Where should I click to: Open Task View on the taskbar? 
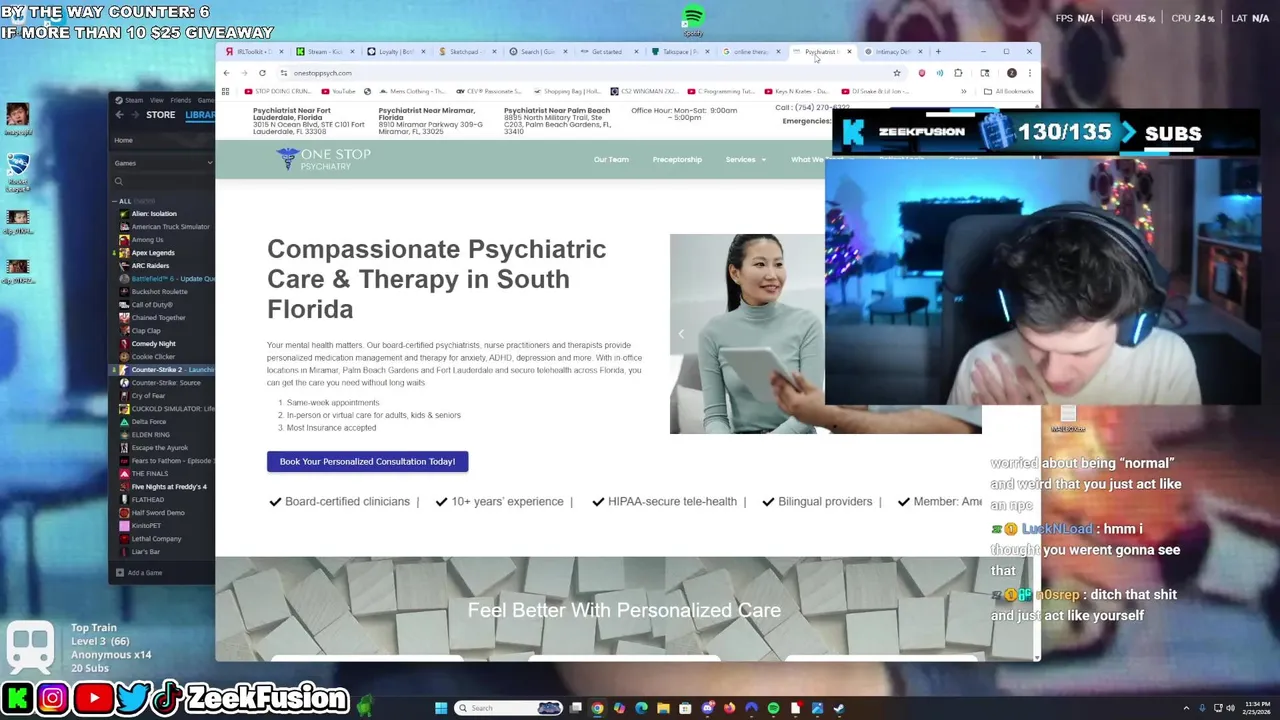pos(576,708)
